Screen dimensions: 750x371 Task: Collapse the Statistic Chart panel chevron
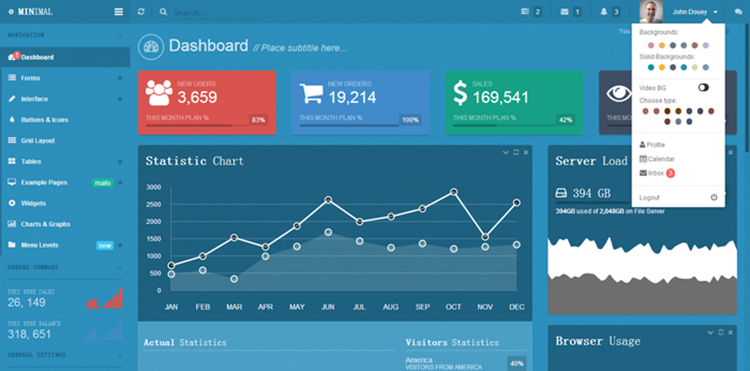pyautogui.click(x=506, y=153)
